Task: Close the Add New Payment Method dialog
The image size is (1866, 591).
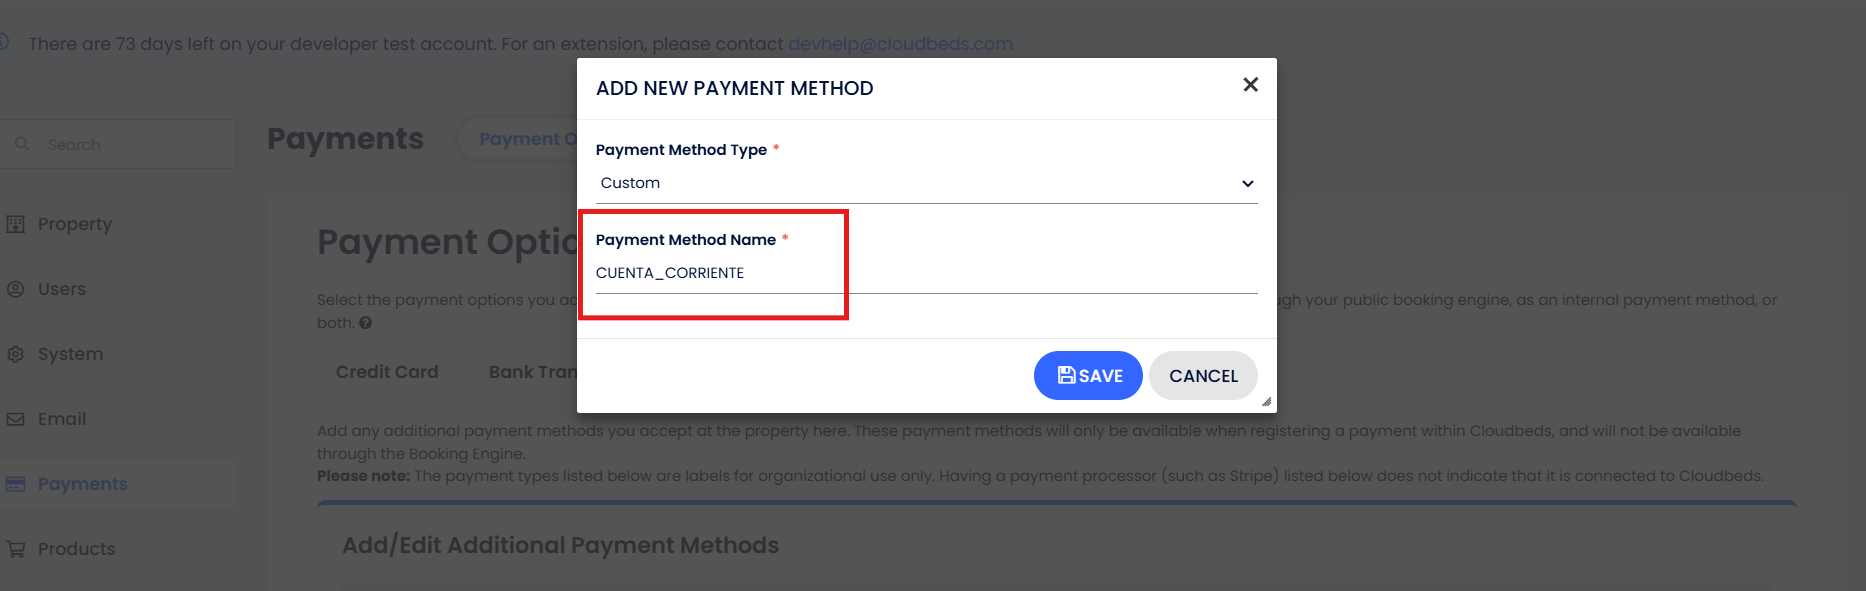Action: [x=1250, y=85]
